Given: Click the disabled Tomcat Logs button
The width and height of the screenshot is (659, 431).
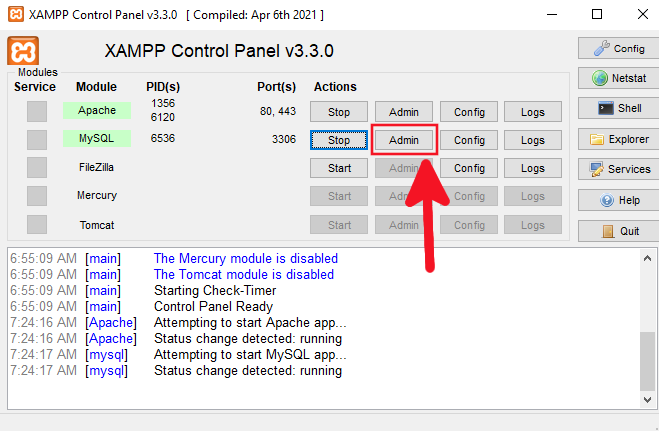Looking at the screenshot, I should (x=533, y=225).
